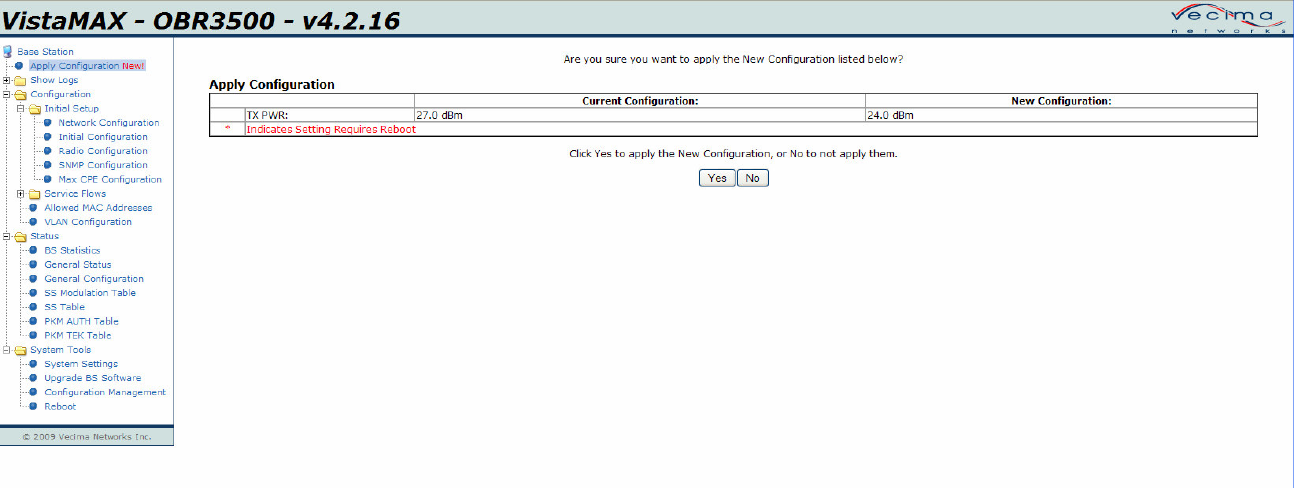Click the Show Logs folder icon
The height and width of the screenshot is (488, 1294).
tap(20, 80)
